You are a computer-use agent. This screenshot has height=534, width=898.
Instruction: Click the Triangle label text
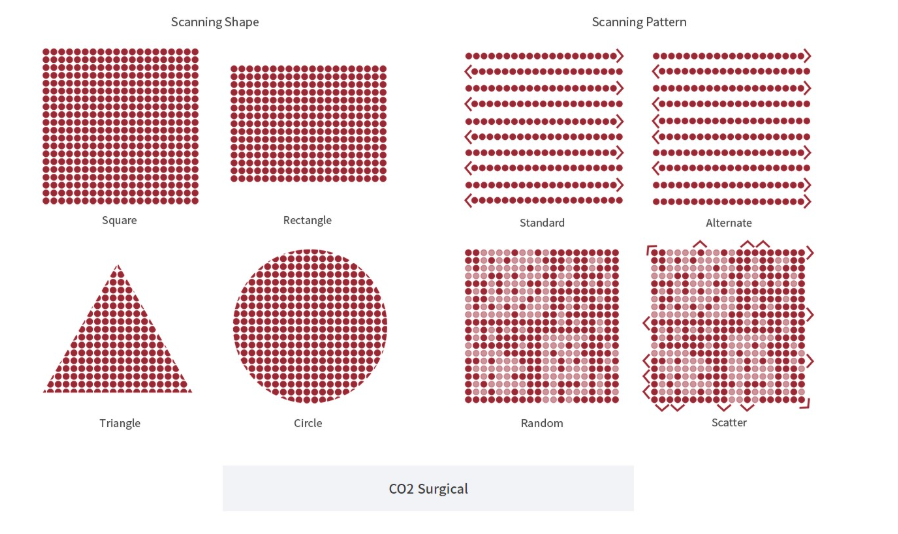point(120,423)
